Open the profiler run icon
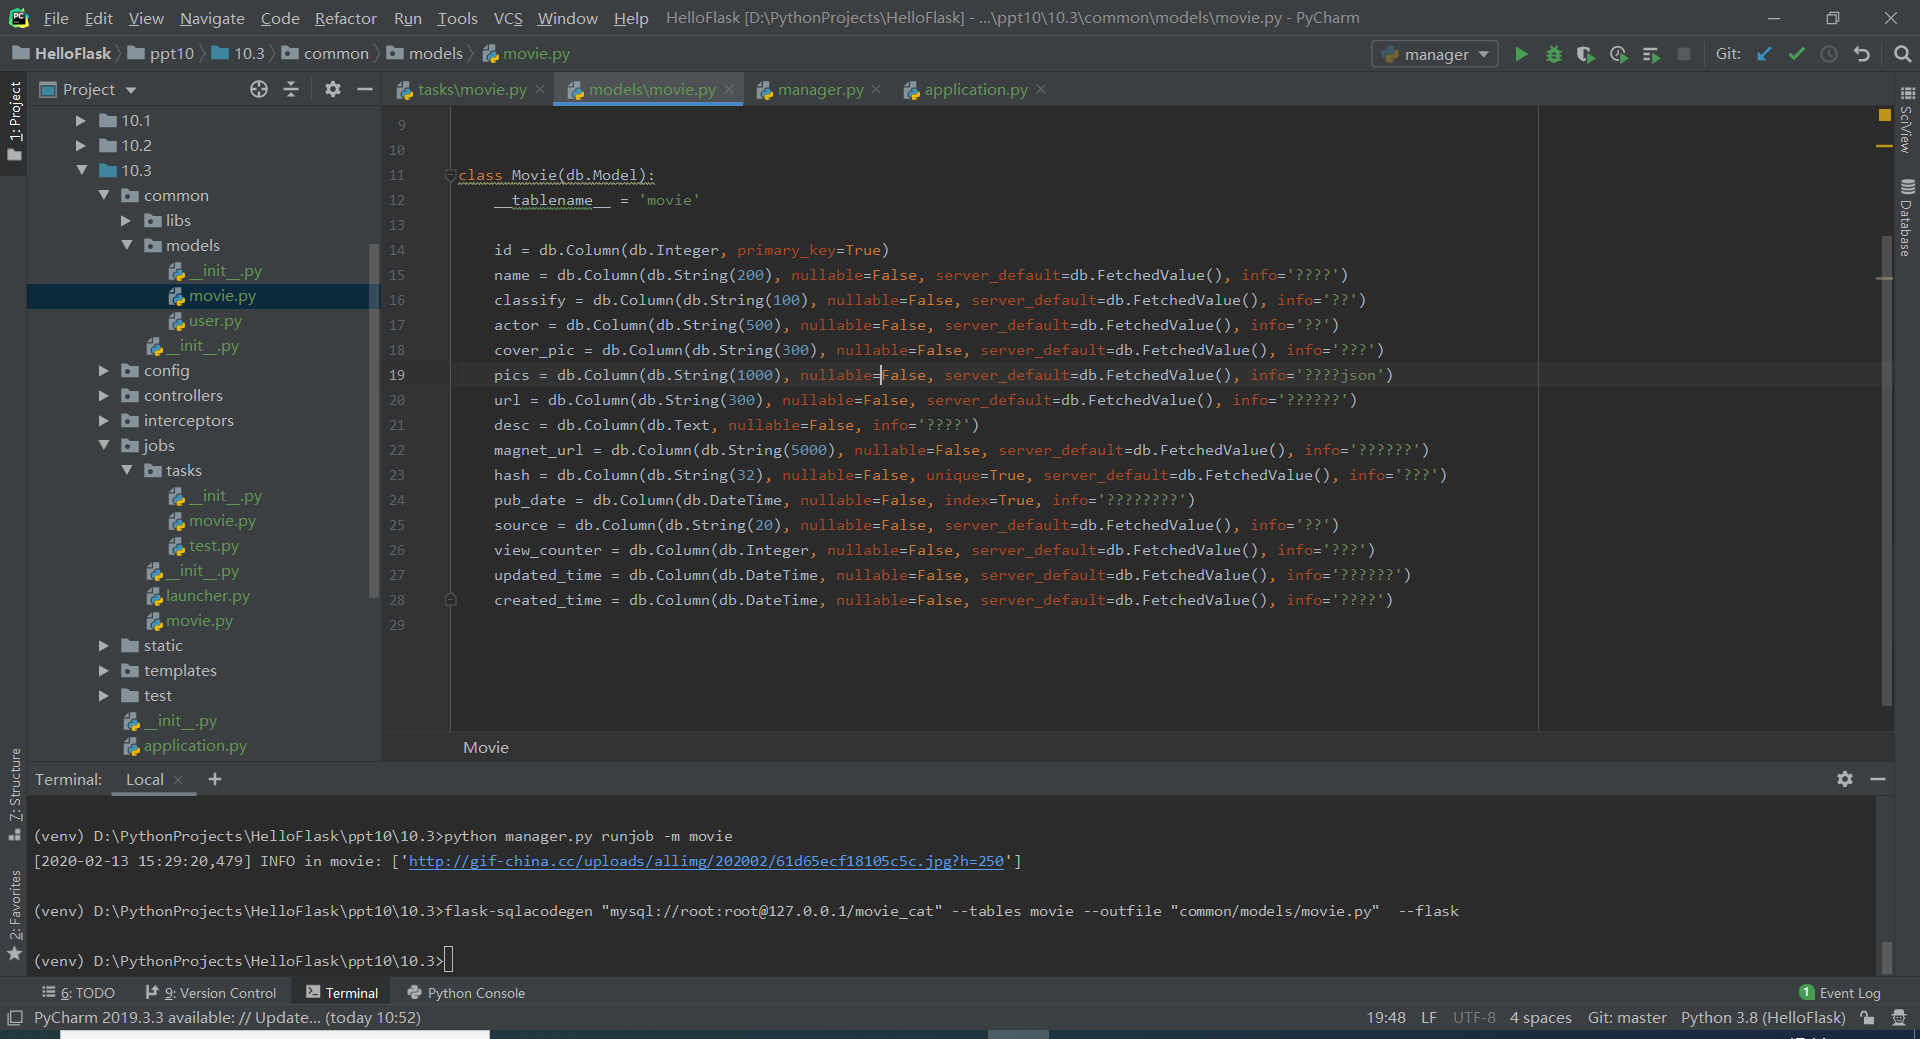 (x=1619, y=54)
